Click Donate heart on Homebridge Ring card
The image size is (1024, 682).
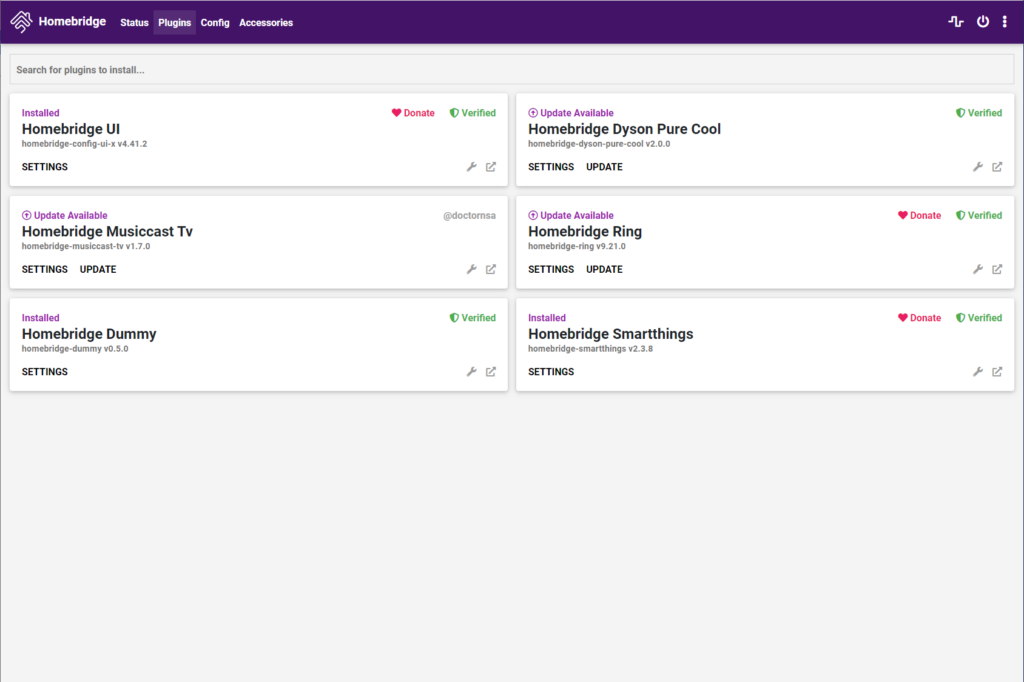click(919, 216)
